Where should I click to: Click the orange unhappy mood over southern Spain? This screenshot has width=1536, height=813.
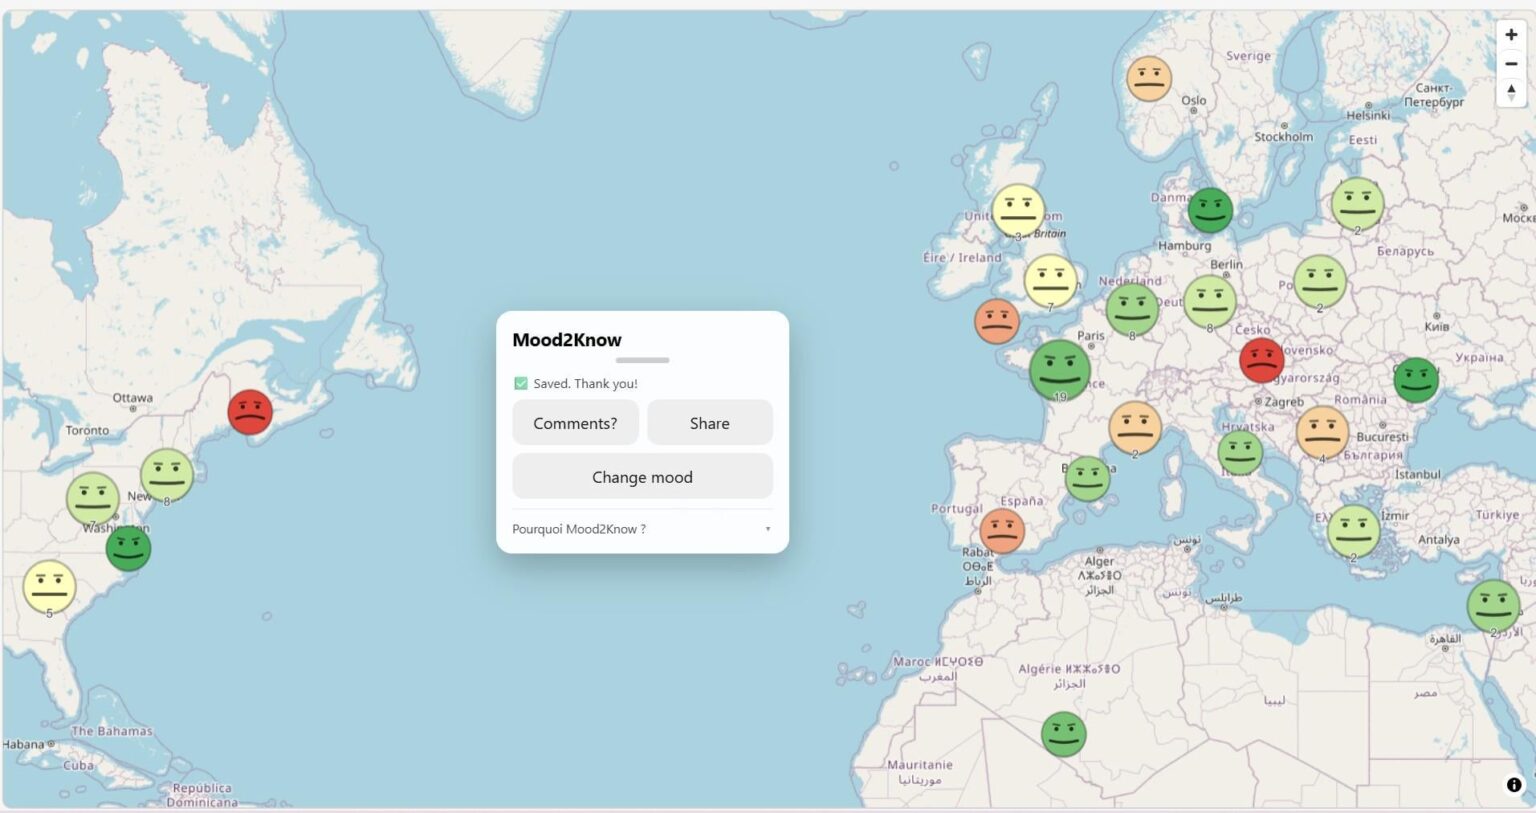click(1000, 531)
